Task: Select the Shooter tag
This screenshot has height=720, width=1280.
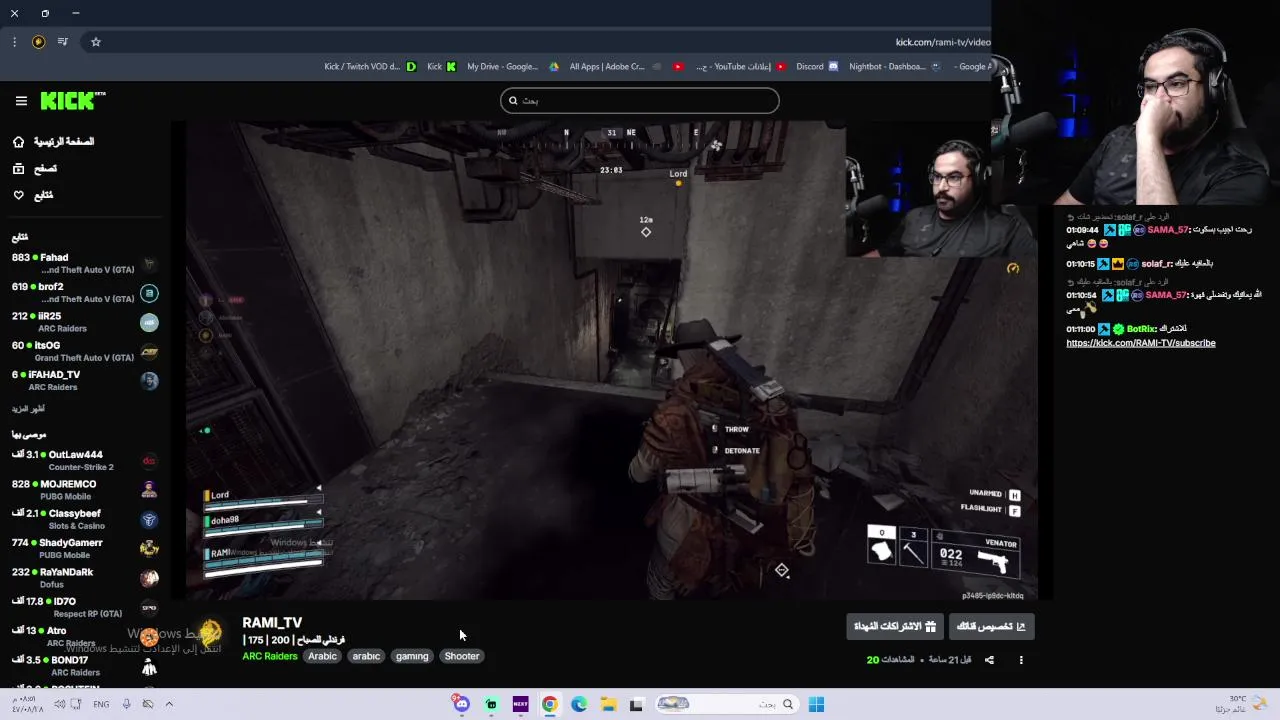Action: [x=462, y=656]
